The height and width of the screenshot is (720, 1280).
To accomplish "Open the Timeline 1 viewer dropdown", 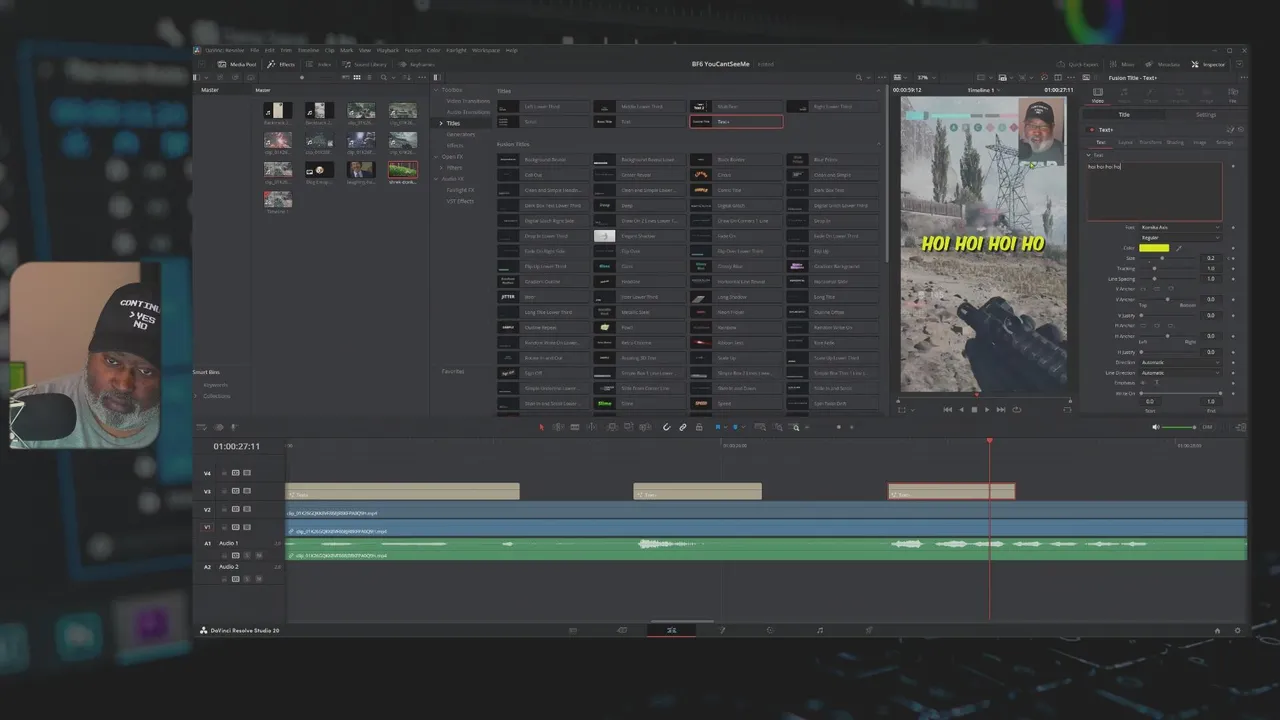I will [986, 90].
